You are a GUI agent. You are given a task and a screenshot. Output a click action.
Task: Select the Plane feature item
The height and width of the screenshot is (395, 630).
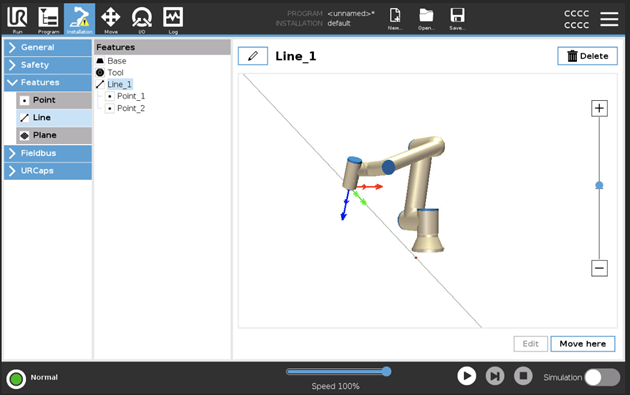(54, 135)
